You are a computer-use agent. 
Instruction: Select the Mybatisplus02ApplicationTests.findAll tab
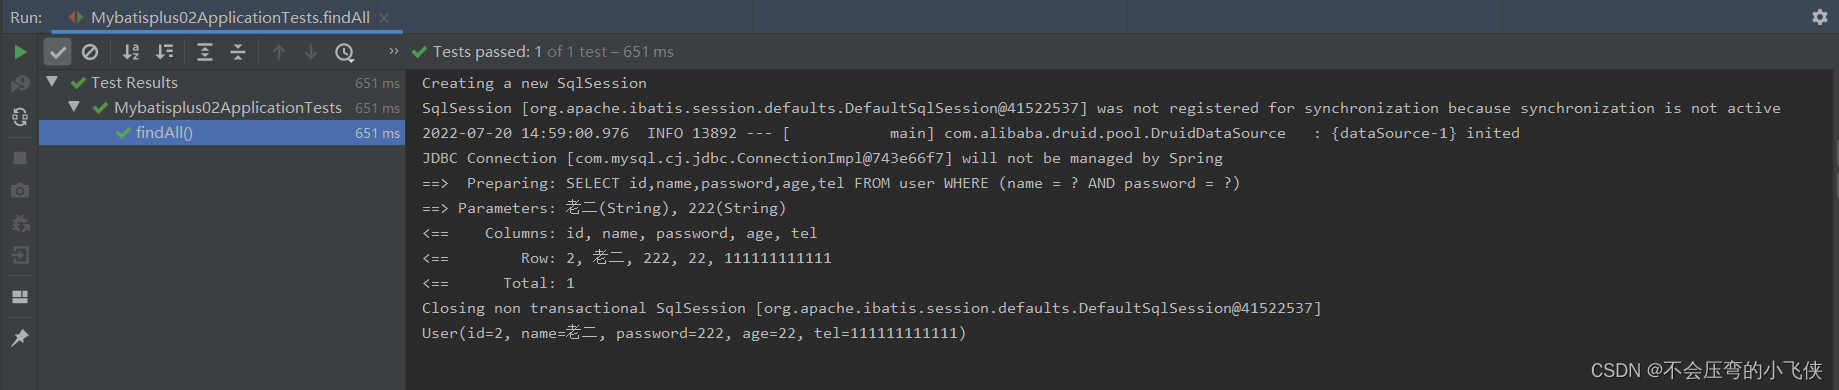pos(230,17)
